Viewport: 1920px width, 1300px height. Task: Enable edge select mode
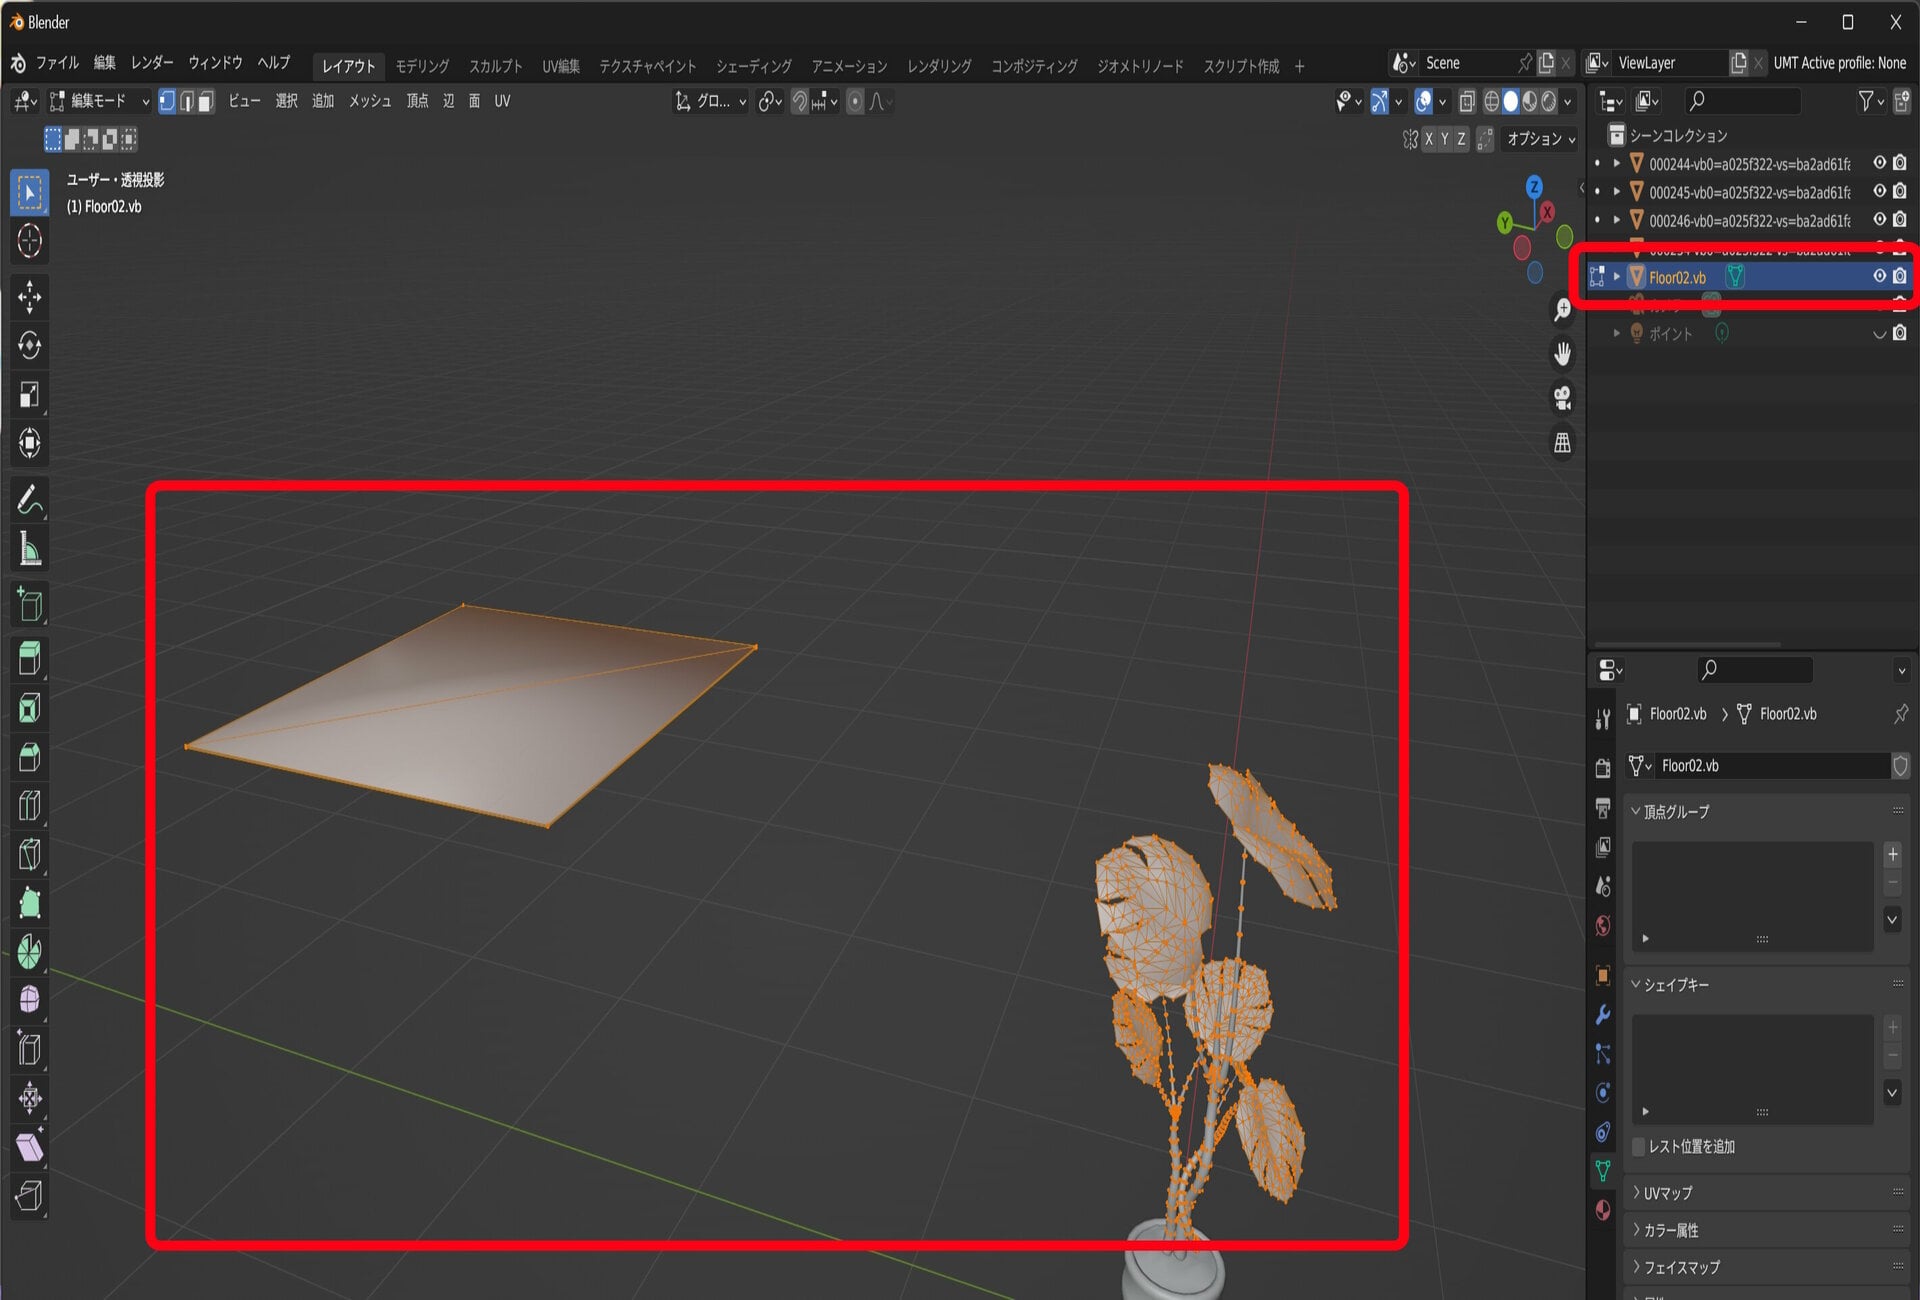pos(186,101)
